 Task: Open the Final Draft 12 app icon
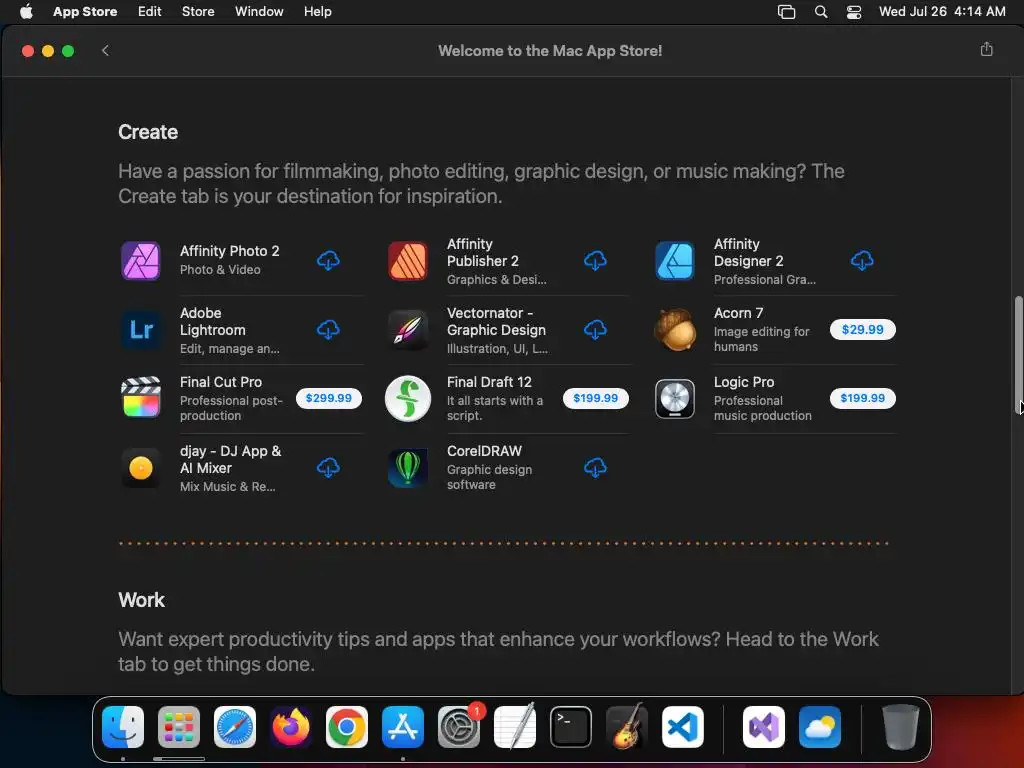(x=408, y=398)
